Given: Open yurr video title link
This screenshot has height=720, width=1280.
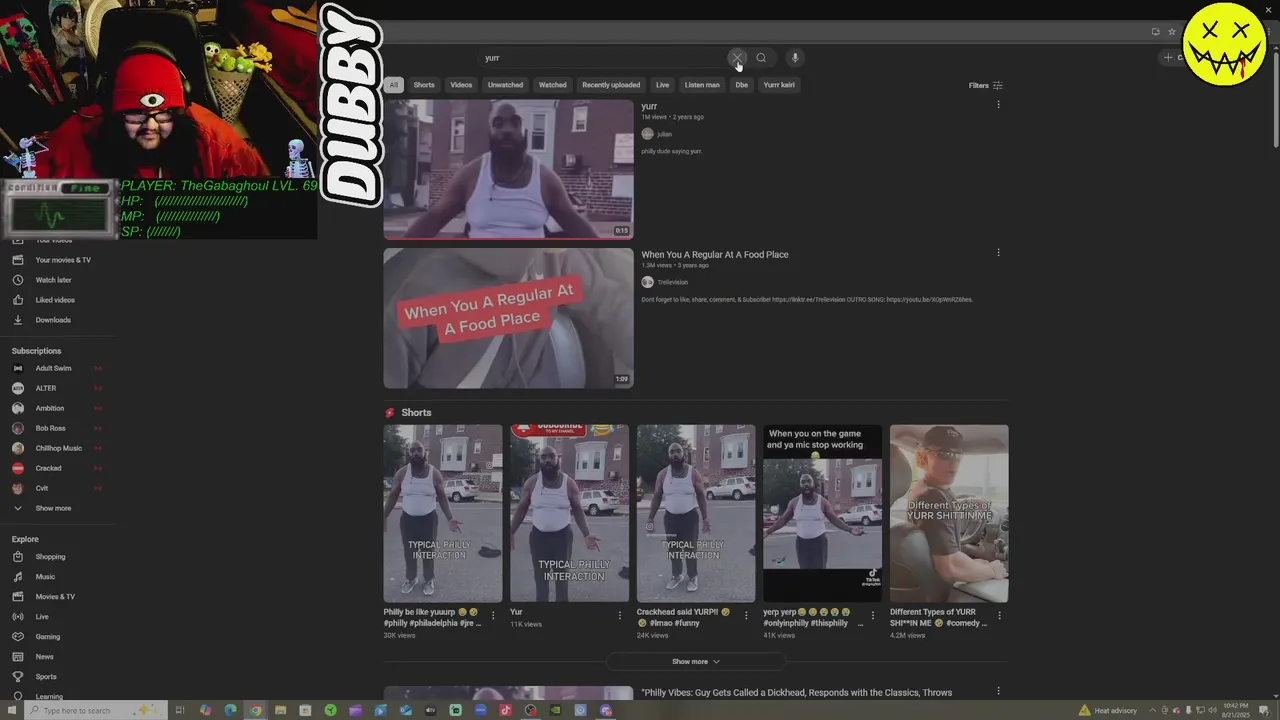Looking at the screenshot, I should point(649,106).
